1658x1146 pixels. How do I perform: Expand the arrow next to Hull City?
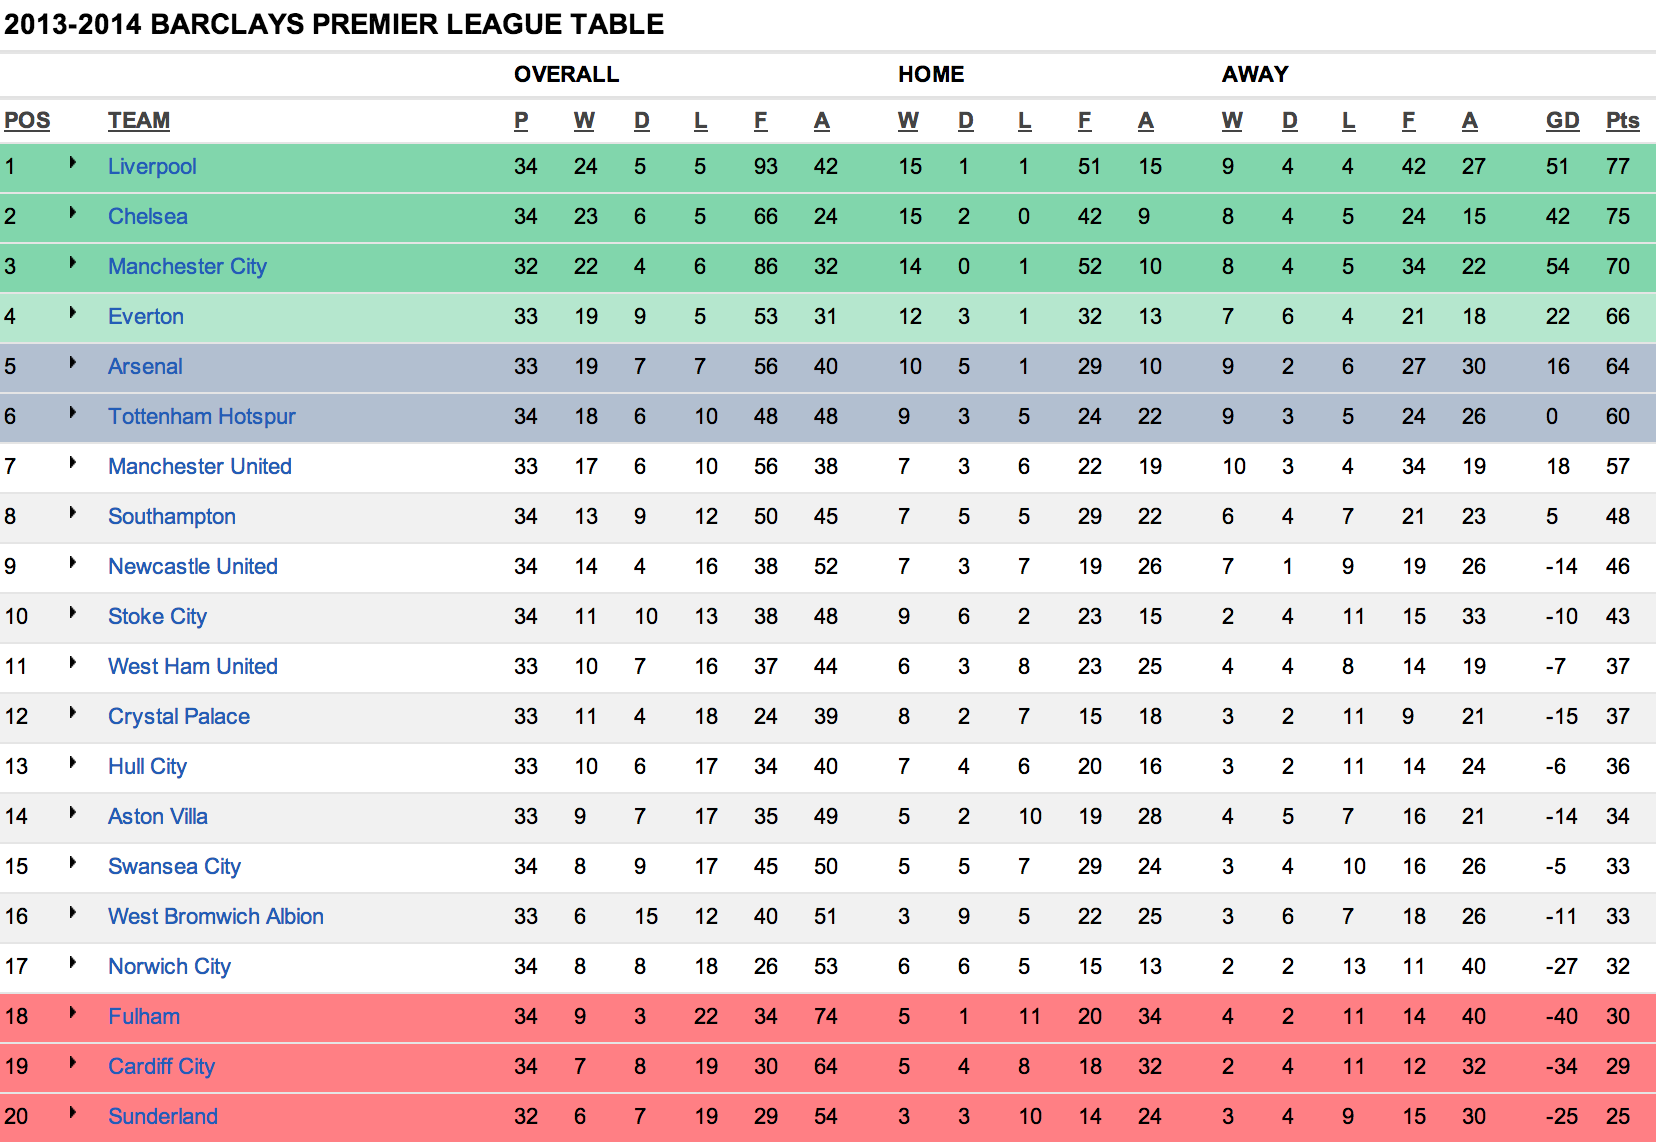(73, 762)
